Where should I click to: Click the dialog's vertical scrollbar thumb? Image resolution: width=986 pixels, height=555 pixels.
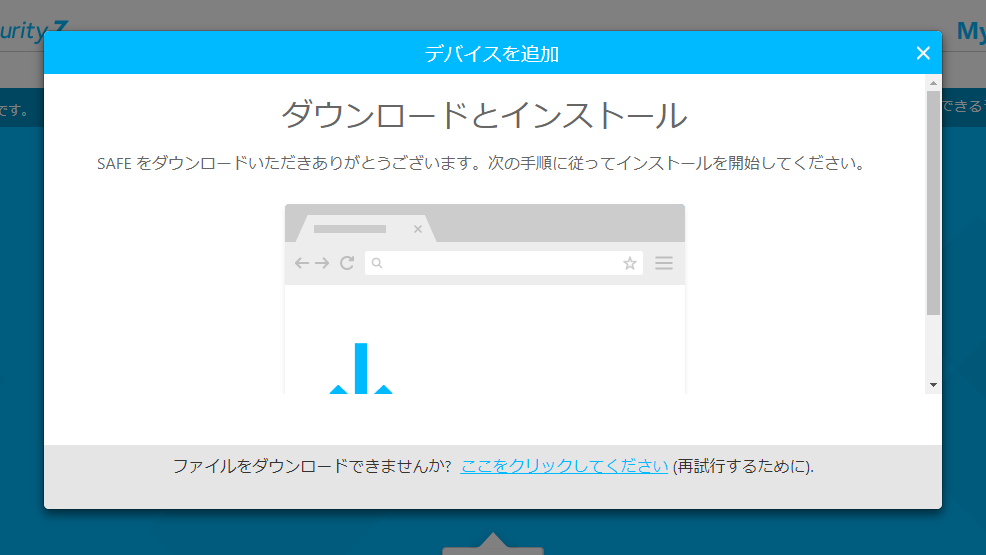click(x=933, y=200)
